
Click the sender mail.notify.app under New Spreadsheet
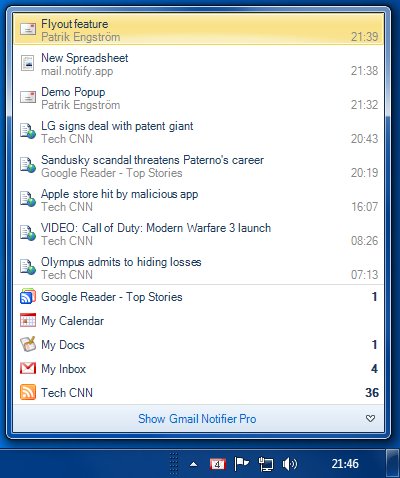tap(77, 71)
